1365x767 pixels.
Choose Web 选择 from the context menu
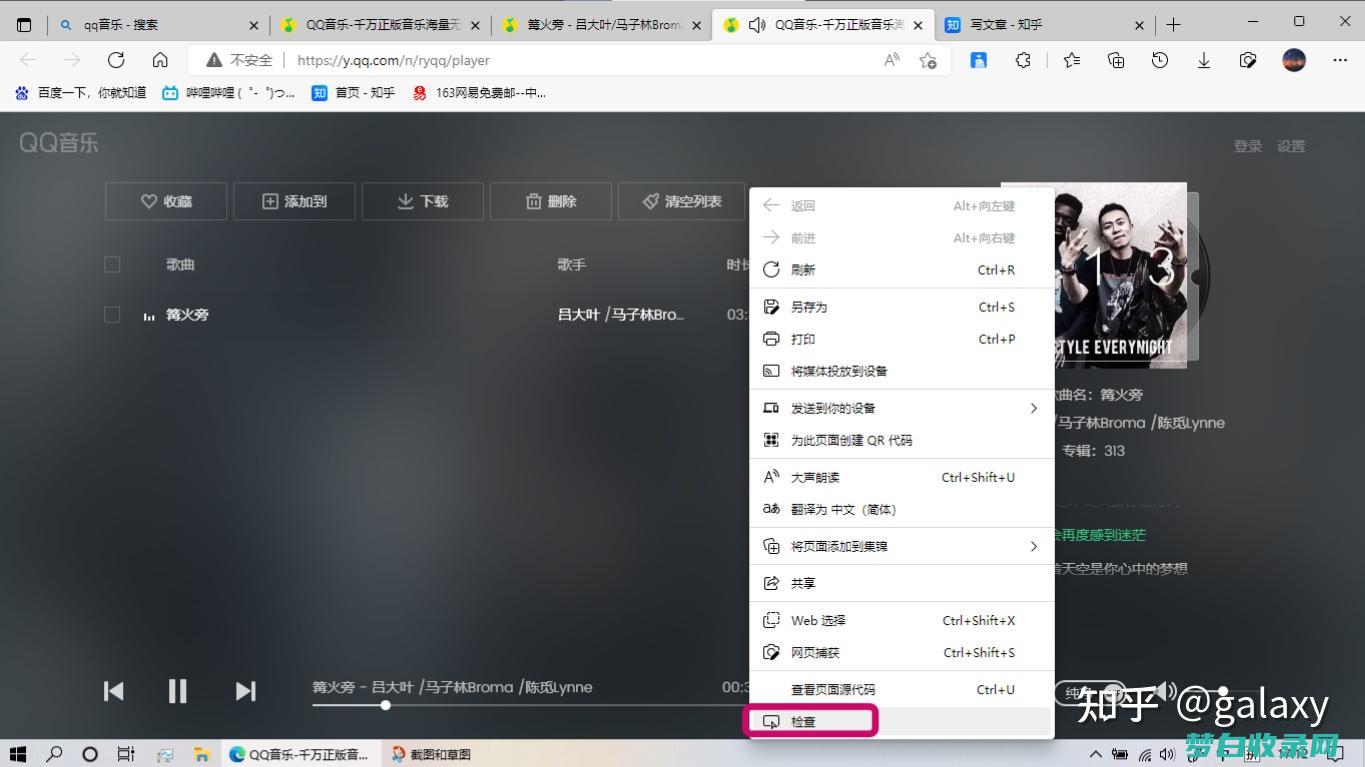(902, 620)
